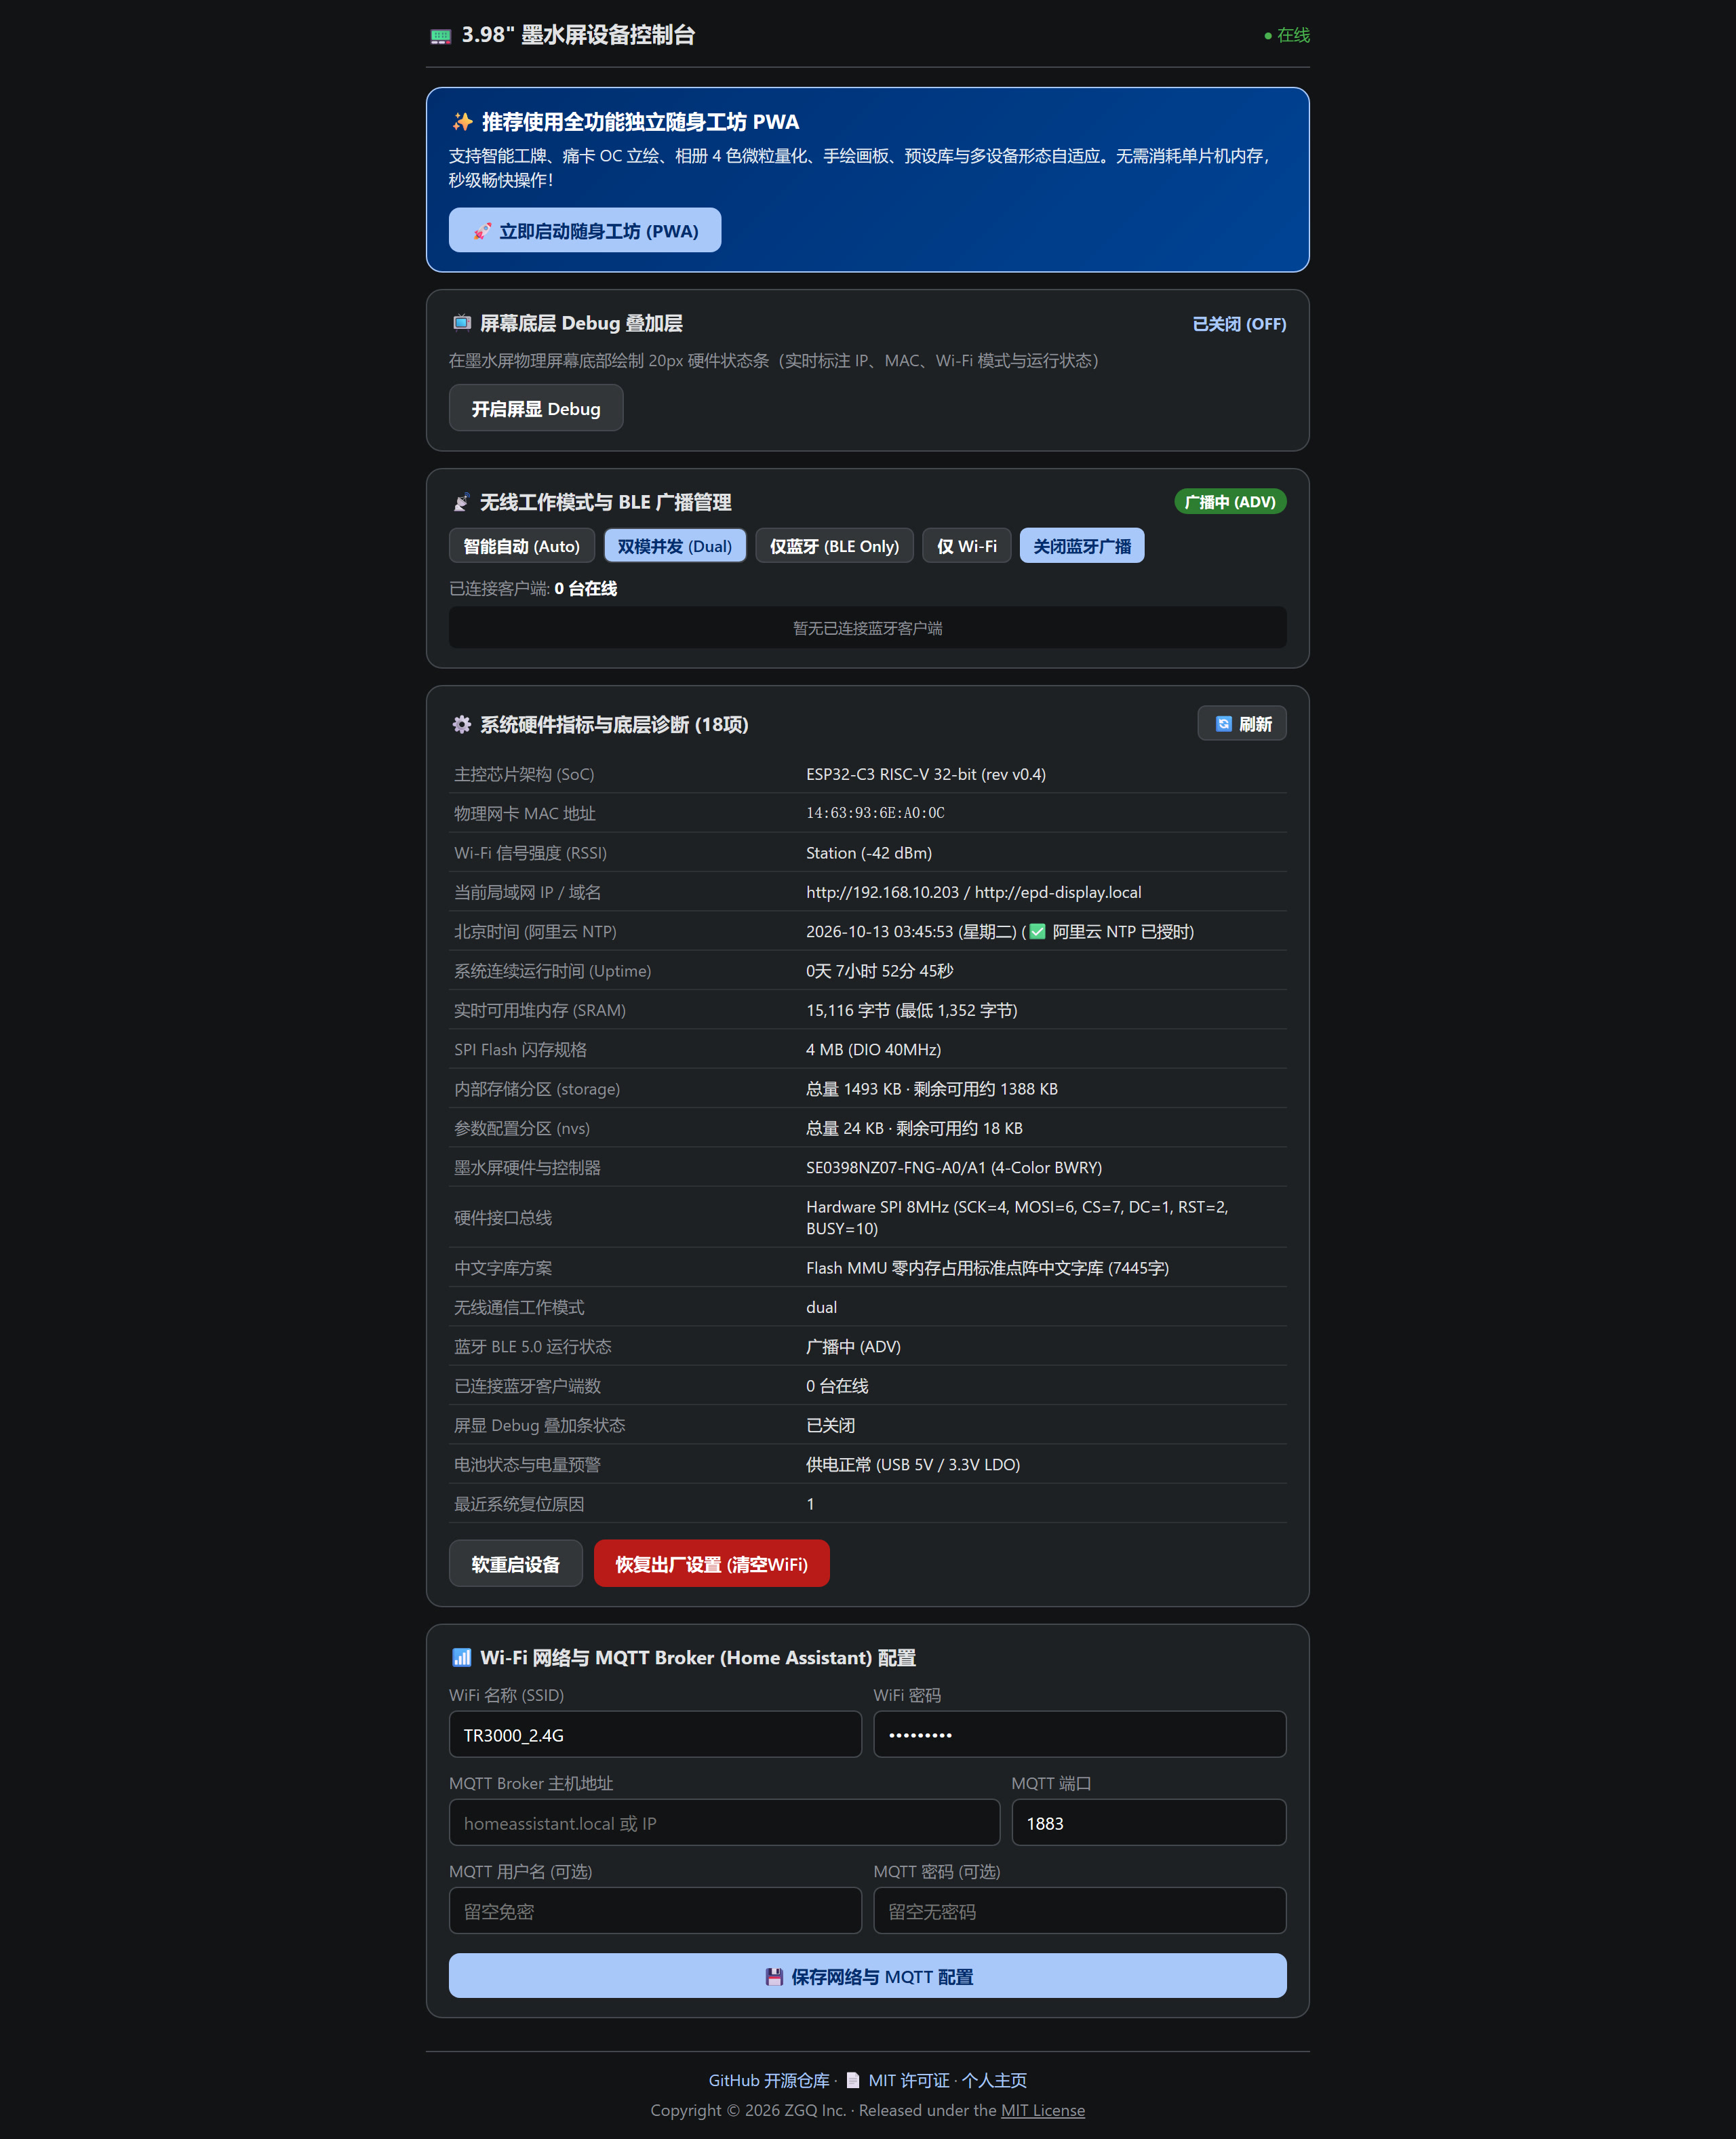Screen dimensions: 1736x2139
Task: Click 关闭蓝牙广播 button
Action: pos(1081,546)
